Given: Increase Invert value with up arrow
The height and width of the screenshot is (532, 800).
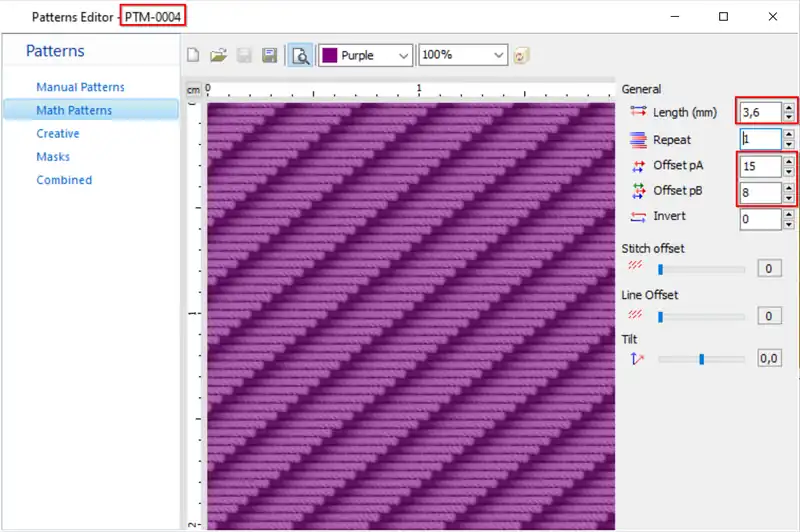Looking at the screenshot, I should click(789, 215).
